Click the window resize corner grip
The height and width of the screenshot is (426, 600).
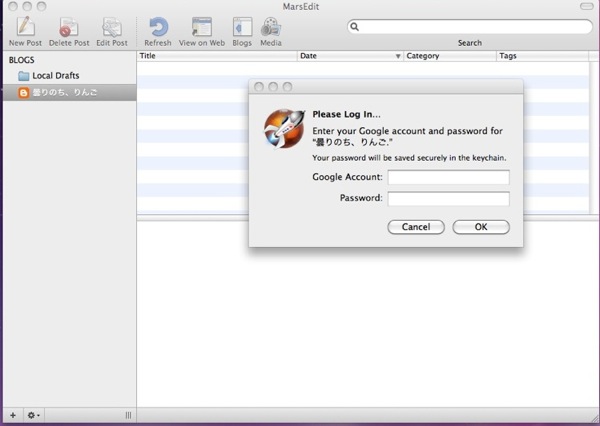[594, 418]
